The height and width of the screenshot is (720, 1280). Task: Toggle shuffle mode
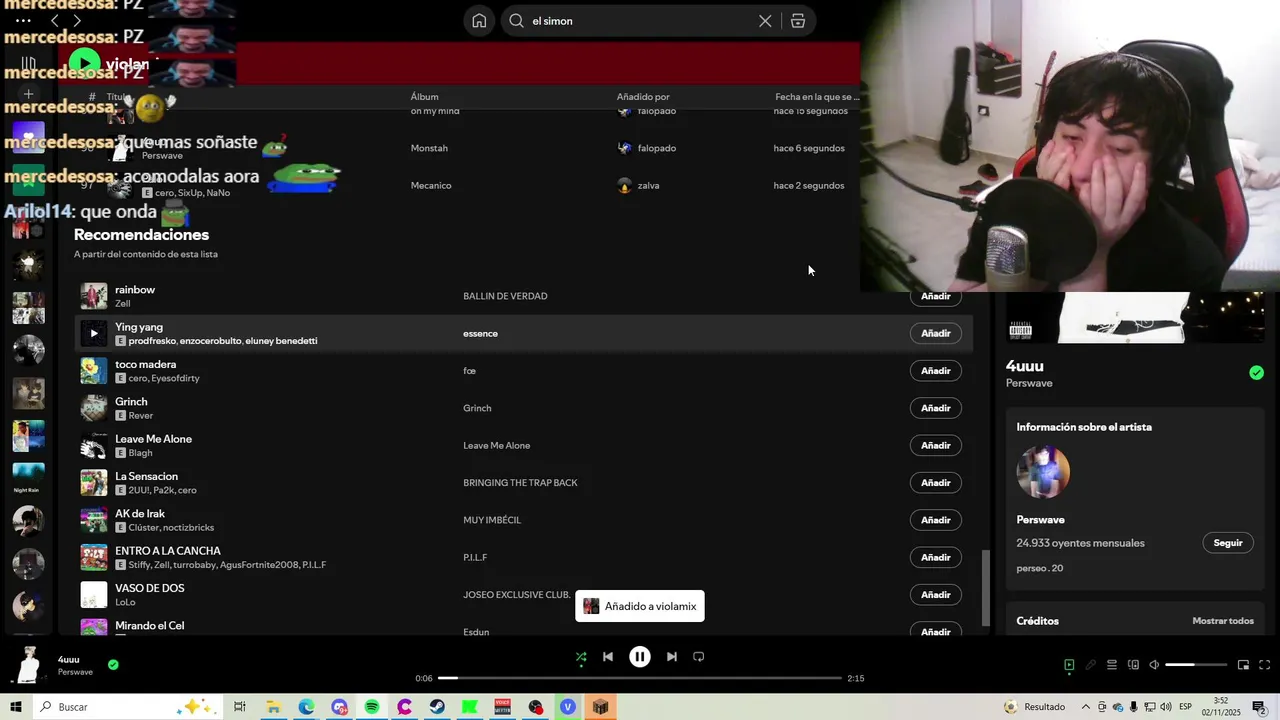[x=581, y=657]
